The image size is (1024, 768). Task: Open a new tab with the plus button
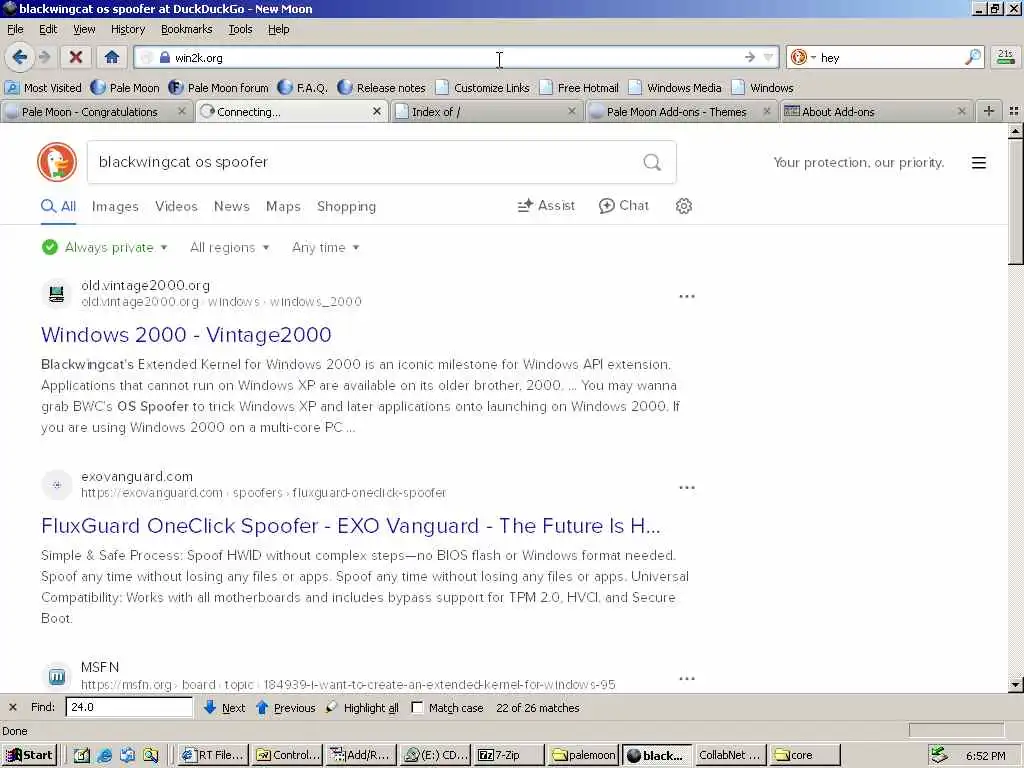(989, 112)
